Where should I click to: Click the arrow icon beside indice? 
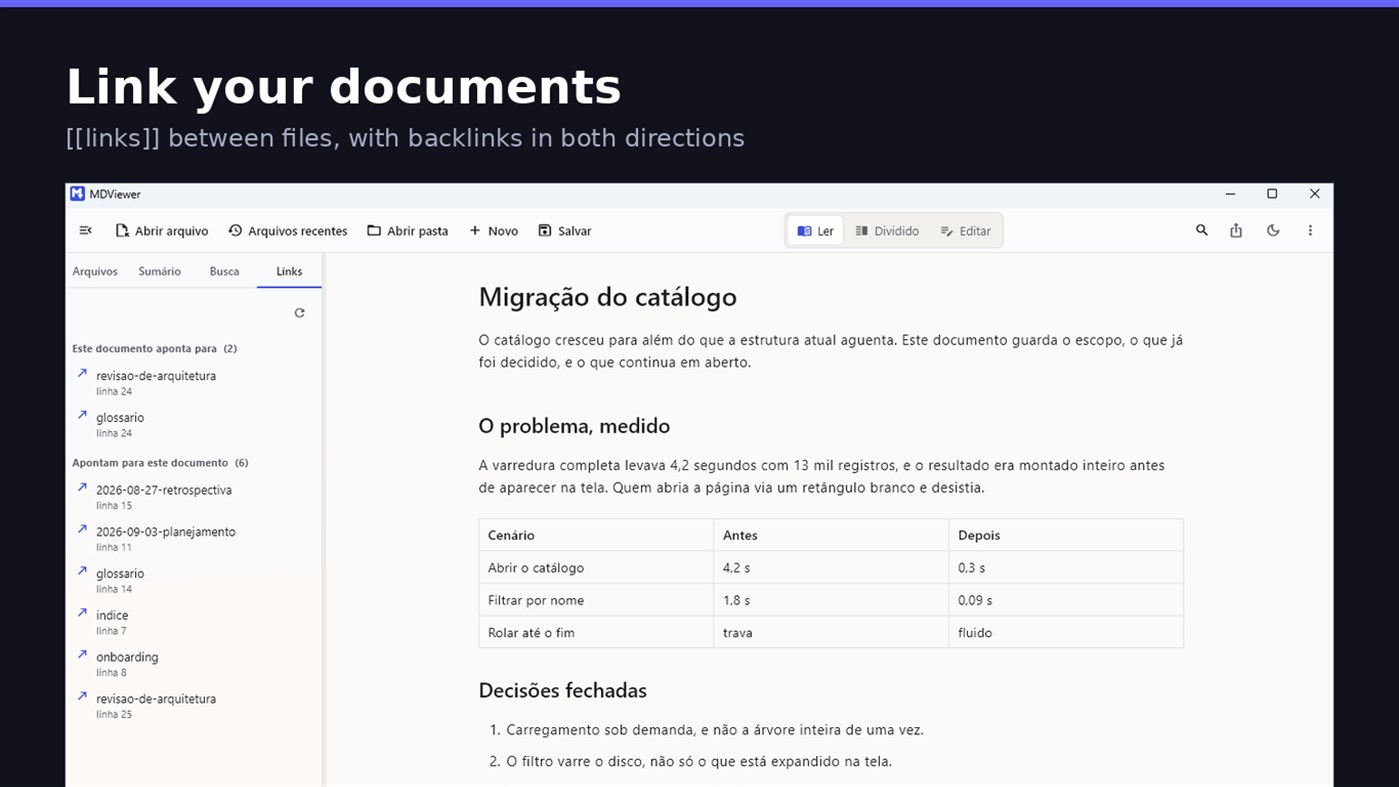[82, 613]
